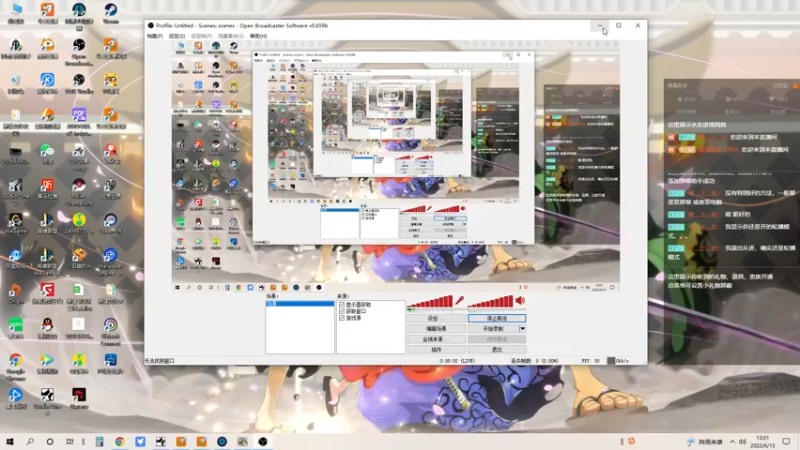This screenshot has height=450, width=800.
Task: Open the 设定档(P) menu in OBS
Action: pos(201,36)
